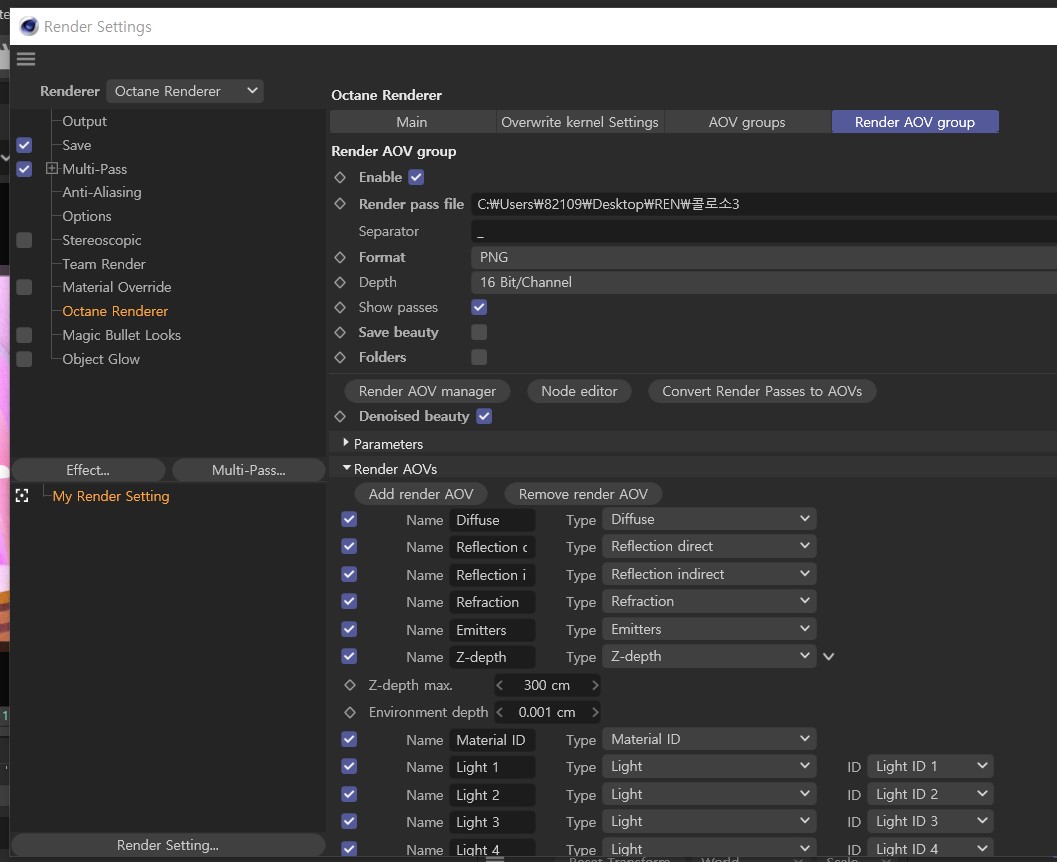1057x862 pixels.
Task: Collapse Z-depth options chevron
Action: pyautogui.click(x=829, y=656)
